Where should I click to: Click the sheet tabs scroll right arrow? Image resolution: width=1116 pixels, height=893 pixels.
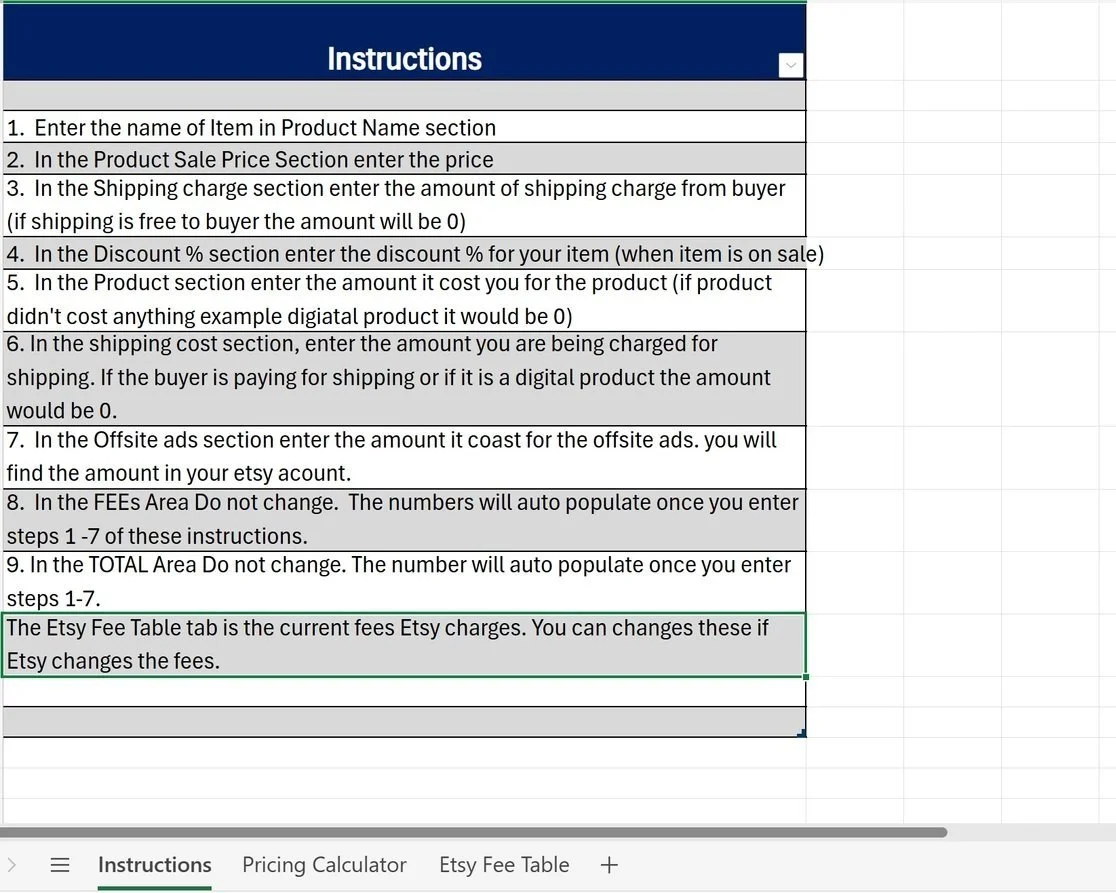tap(11, 865)
